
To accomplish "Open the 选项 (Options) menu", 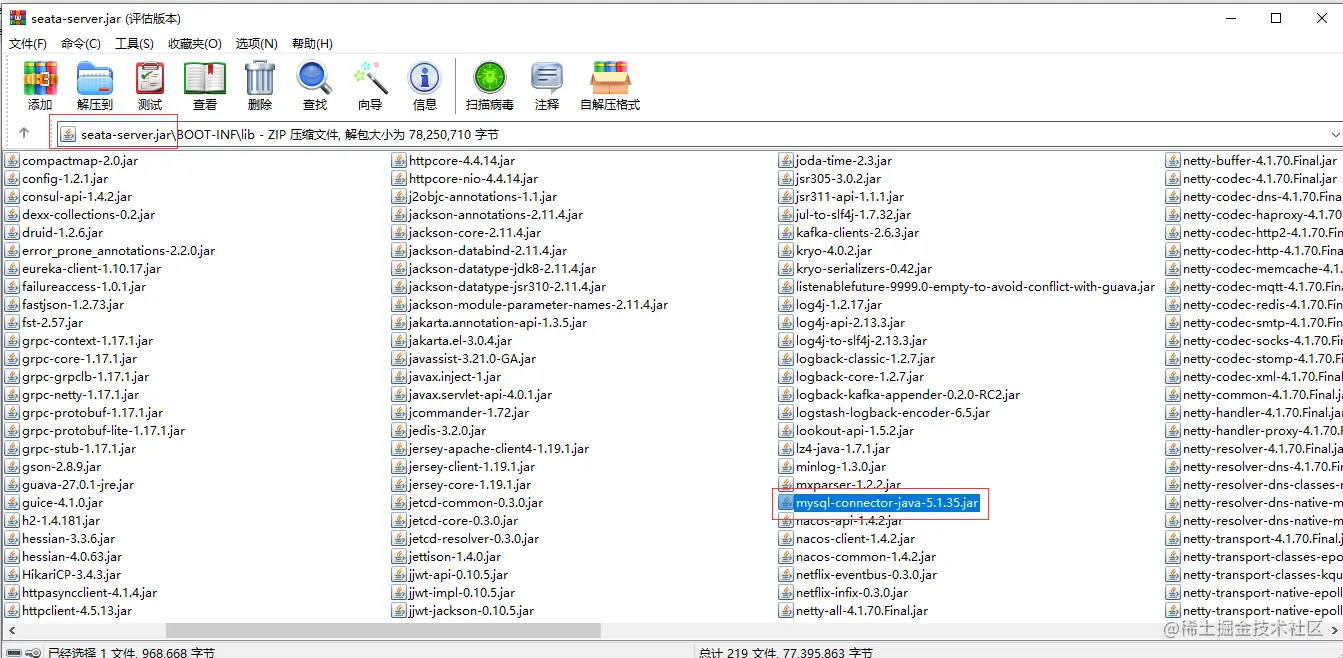I will click(256, 43).
